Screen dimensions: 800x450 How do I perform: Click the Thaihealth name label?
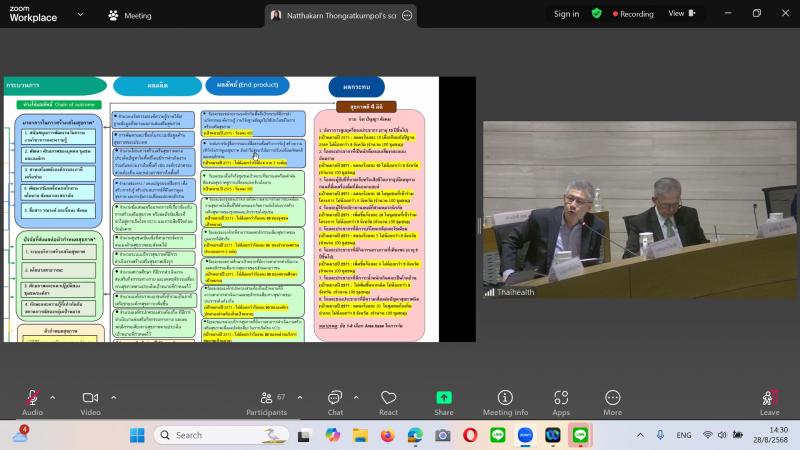[515, 292]
